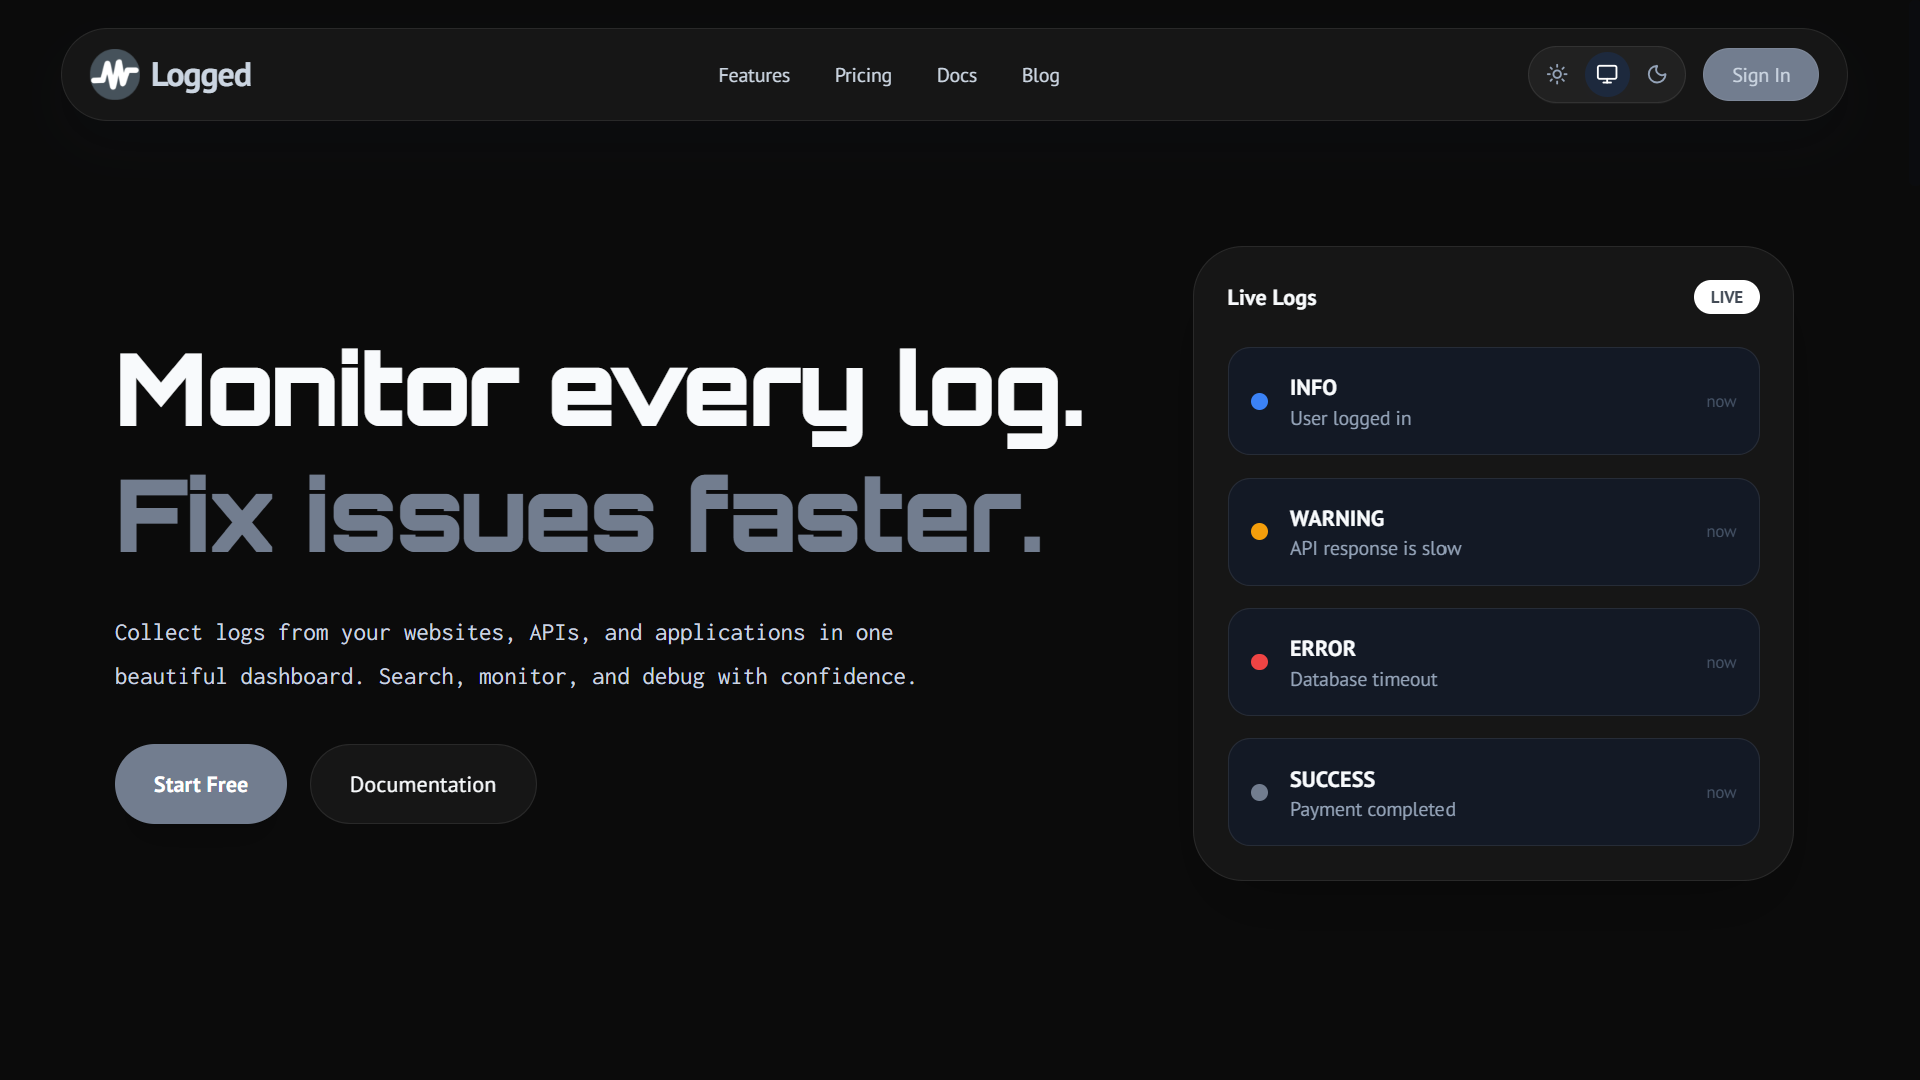The height and width of the screenshot is (1080, 1920).
Task: Open the Documentation button
Action: 423,784
